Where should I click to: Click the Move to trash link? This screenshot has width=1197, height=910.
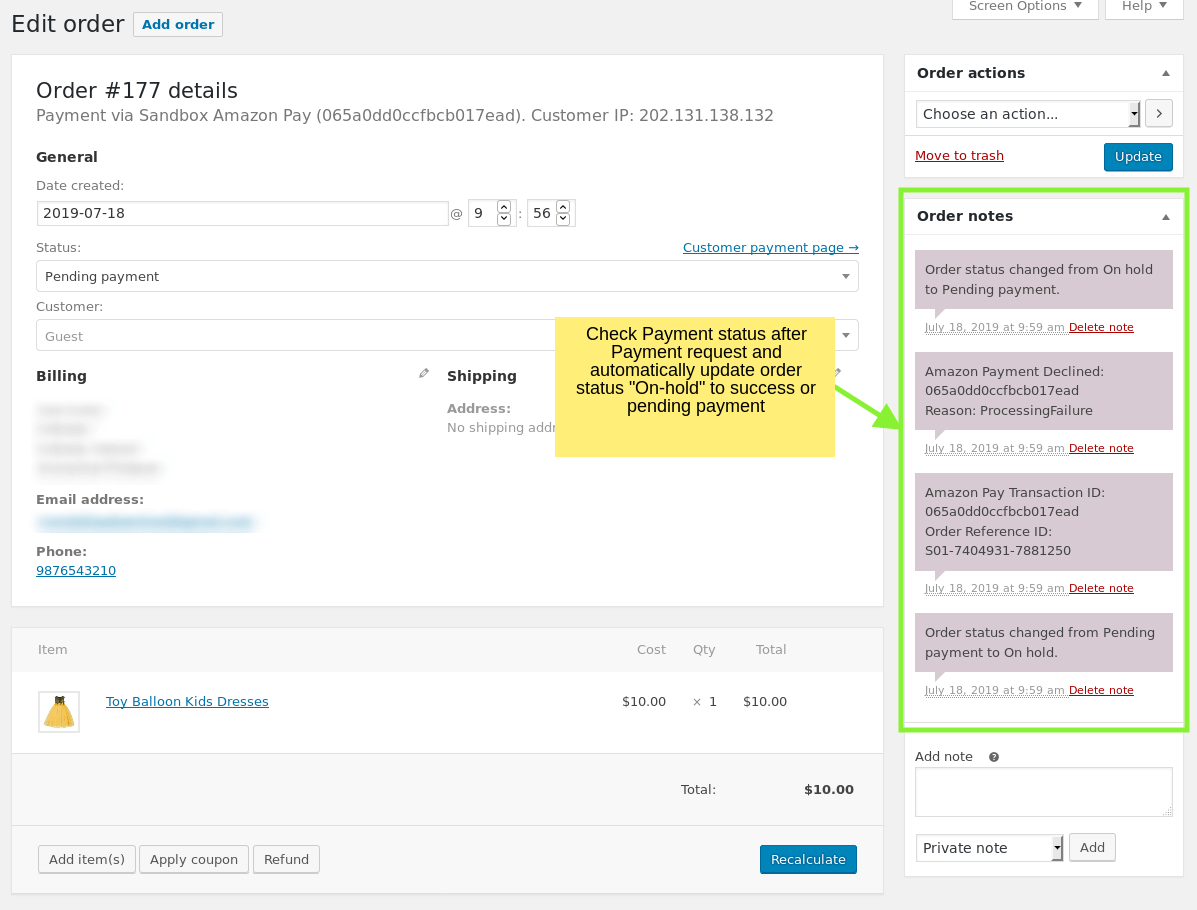click(959, 155)
